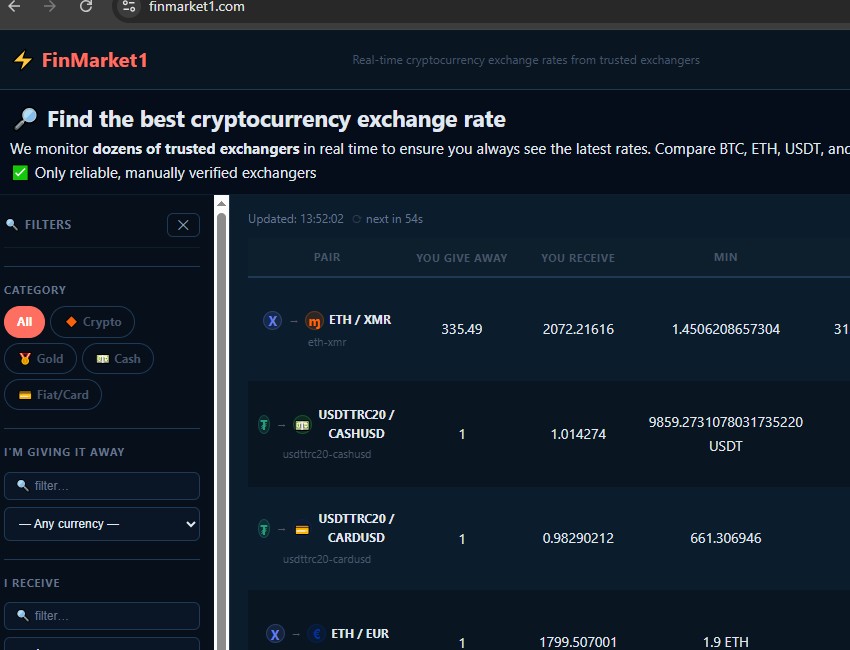Click the magnifier icon next to FILTERS
Screen dimensions: 850x650
[12, 224]
